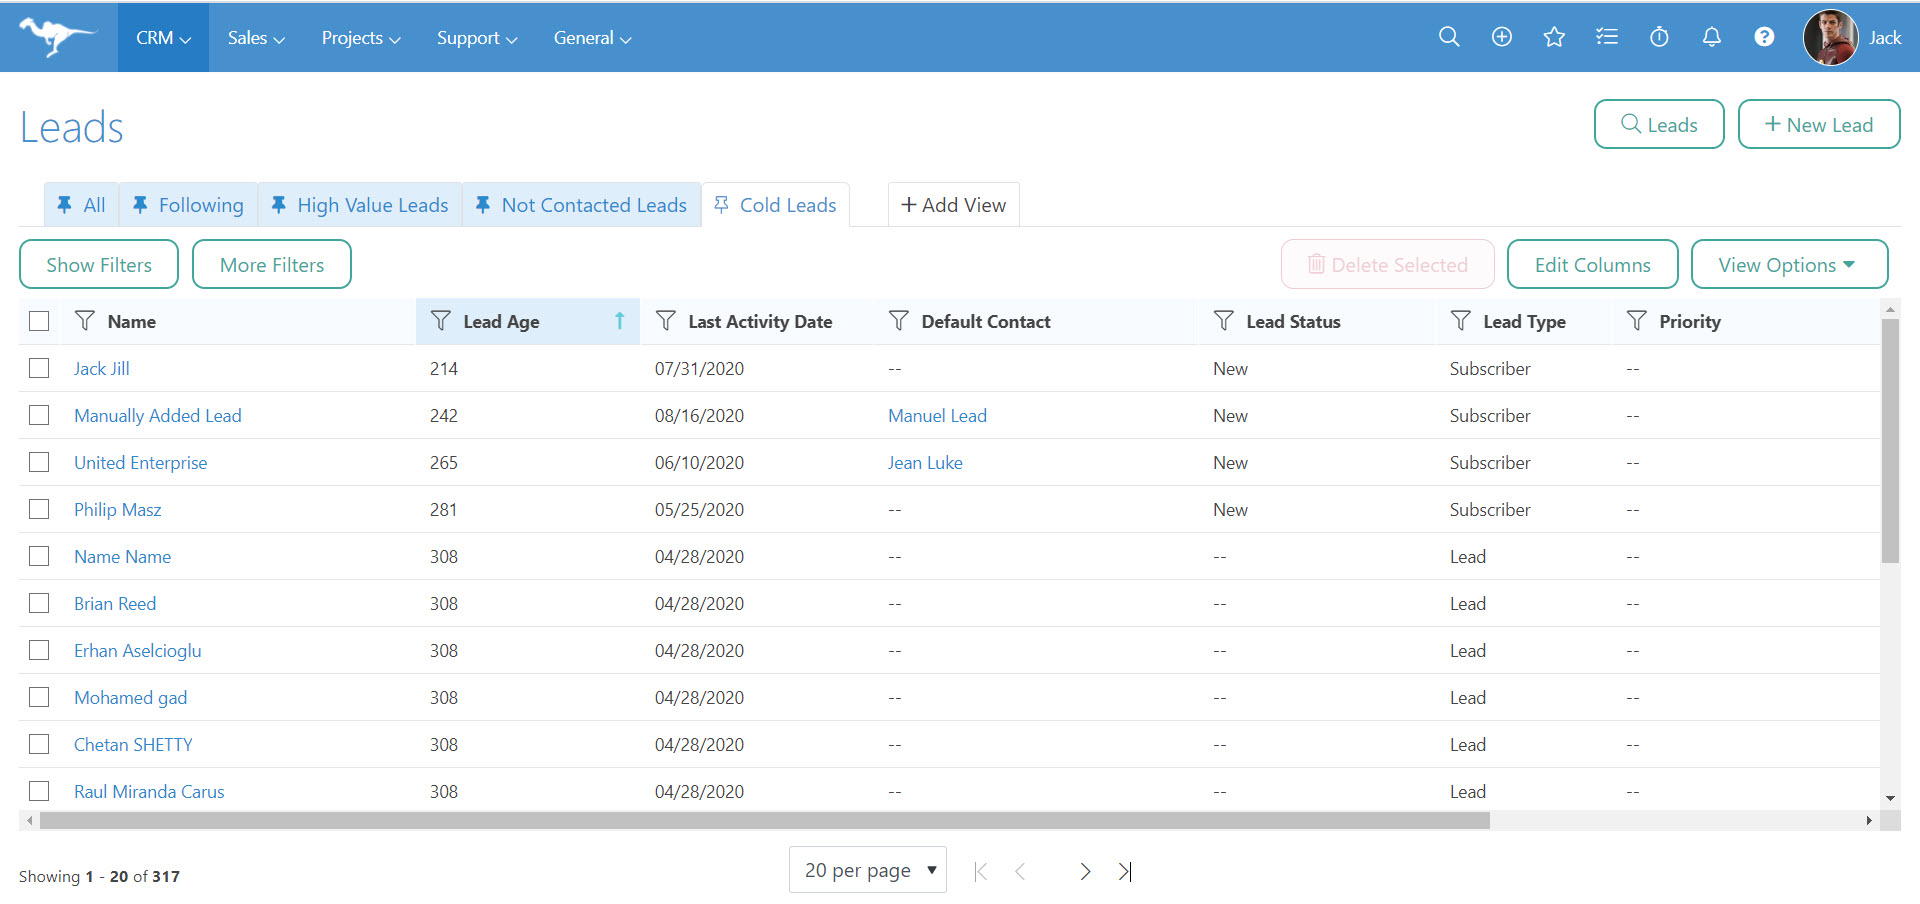Open favorites star icon
The image size is (1920, 904).
tap(1554, 37)
